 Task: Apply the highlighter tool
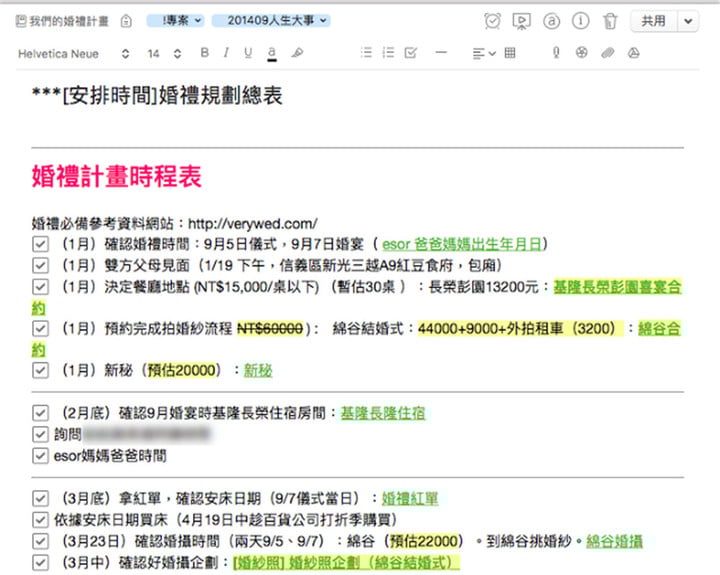pos(297,53)
